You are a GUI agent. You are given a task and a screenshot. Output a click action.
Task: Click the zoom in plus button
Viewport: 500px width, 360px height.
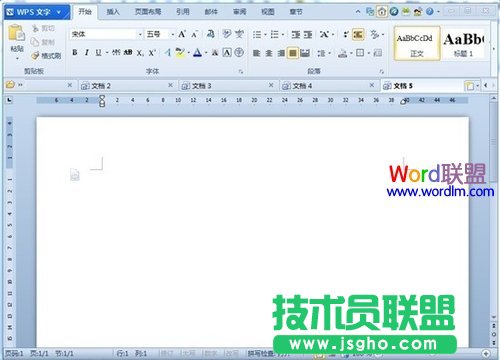coord(486,353)
